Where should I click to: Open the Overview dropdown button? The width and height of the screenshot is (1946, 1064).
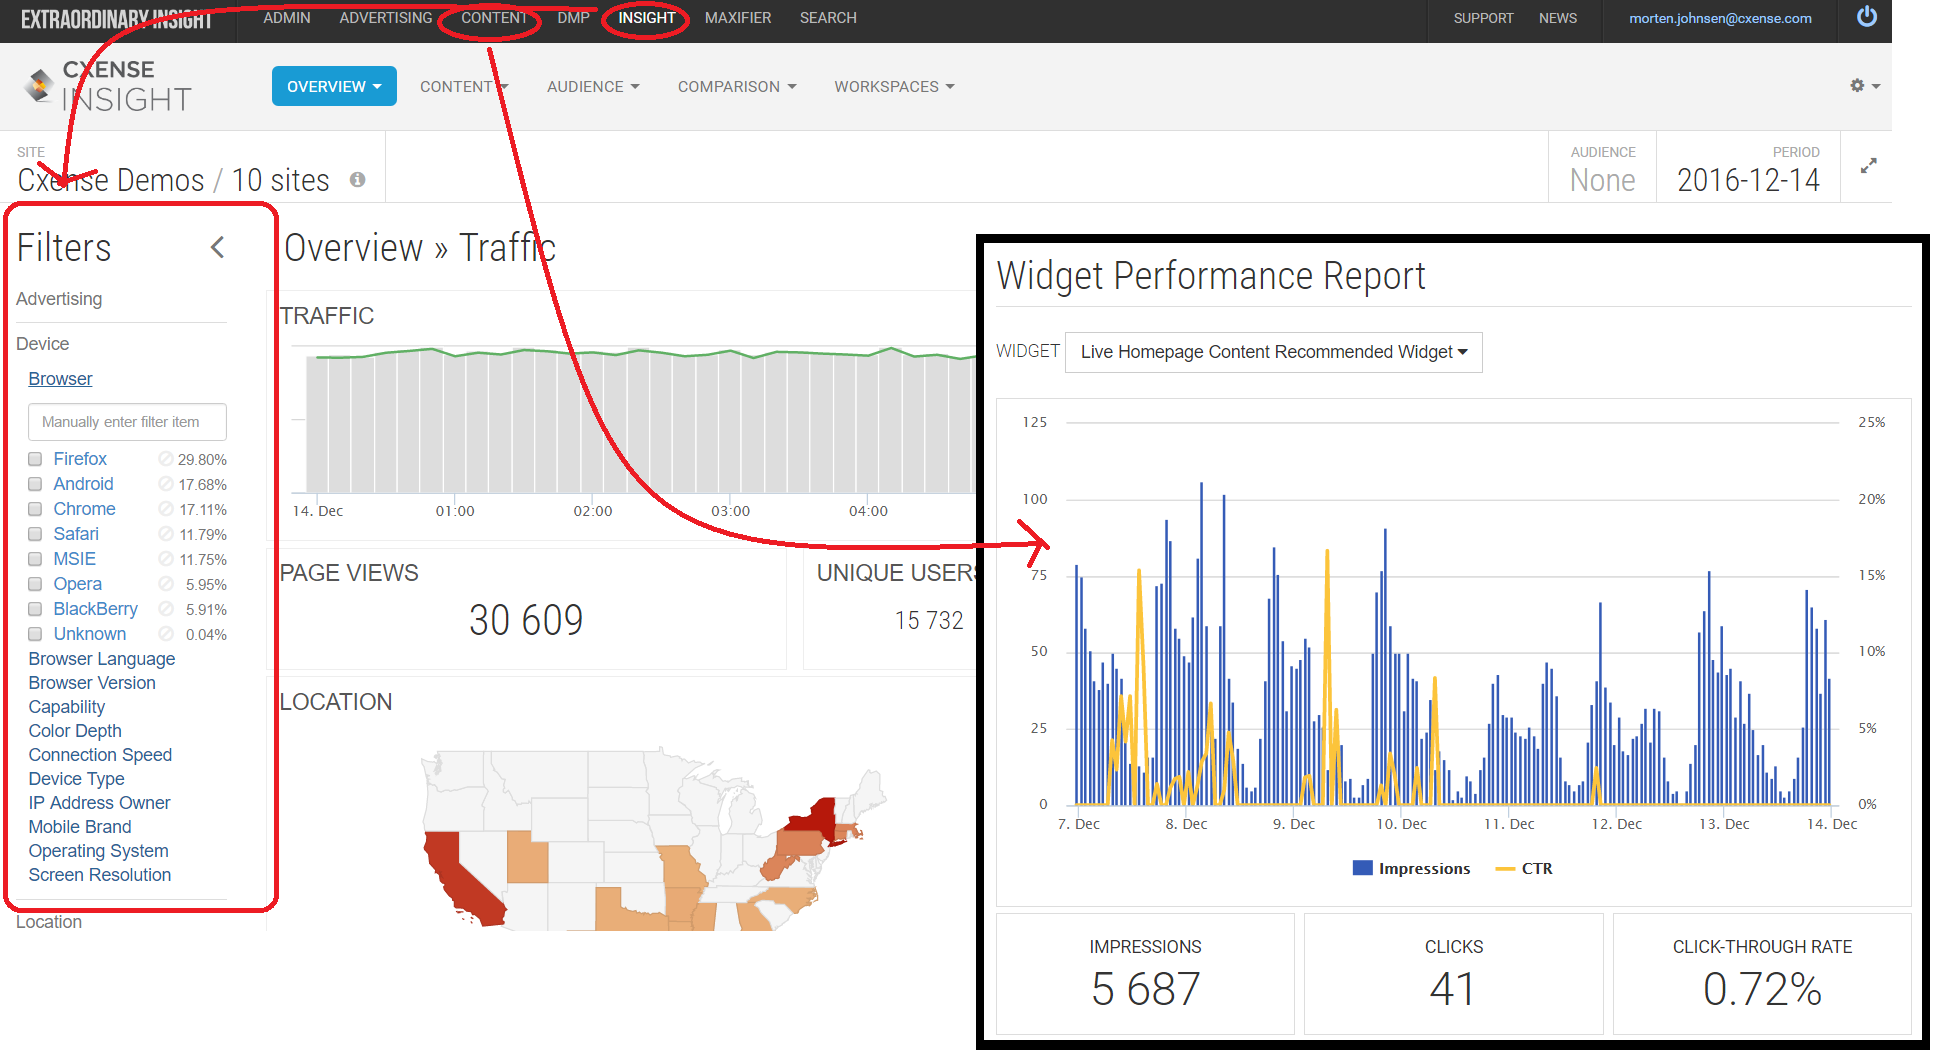pyautogui.click(x=334, y=86)
